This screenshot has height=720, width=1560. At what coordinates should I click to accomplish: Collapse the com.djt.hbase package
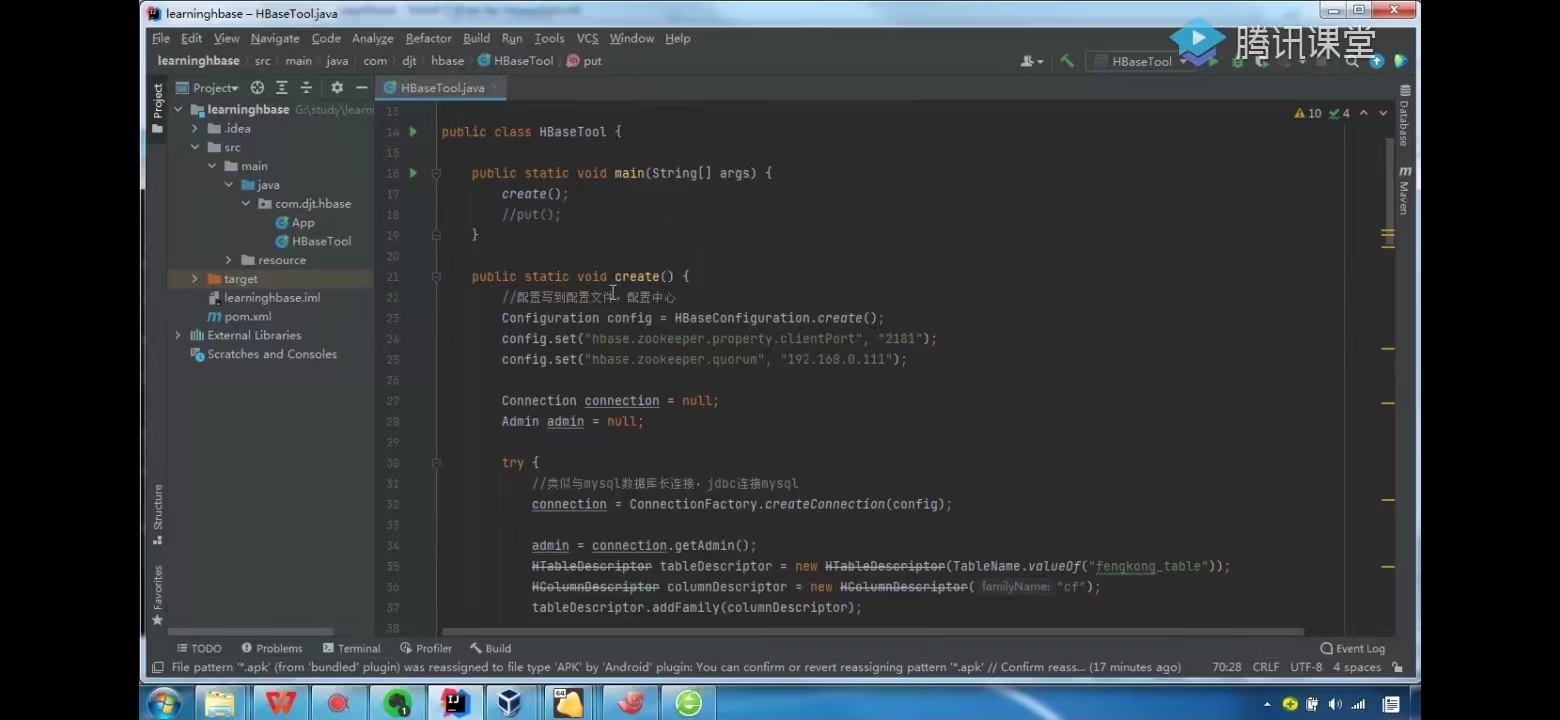246,204
